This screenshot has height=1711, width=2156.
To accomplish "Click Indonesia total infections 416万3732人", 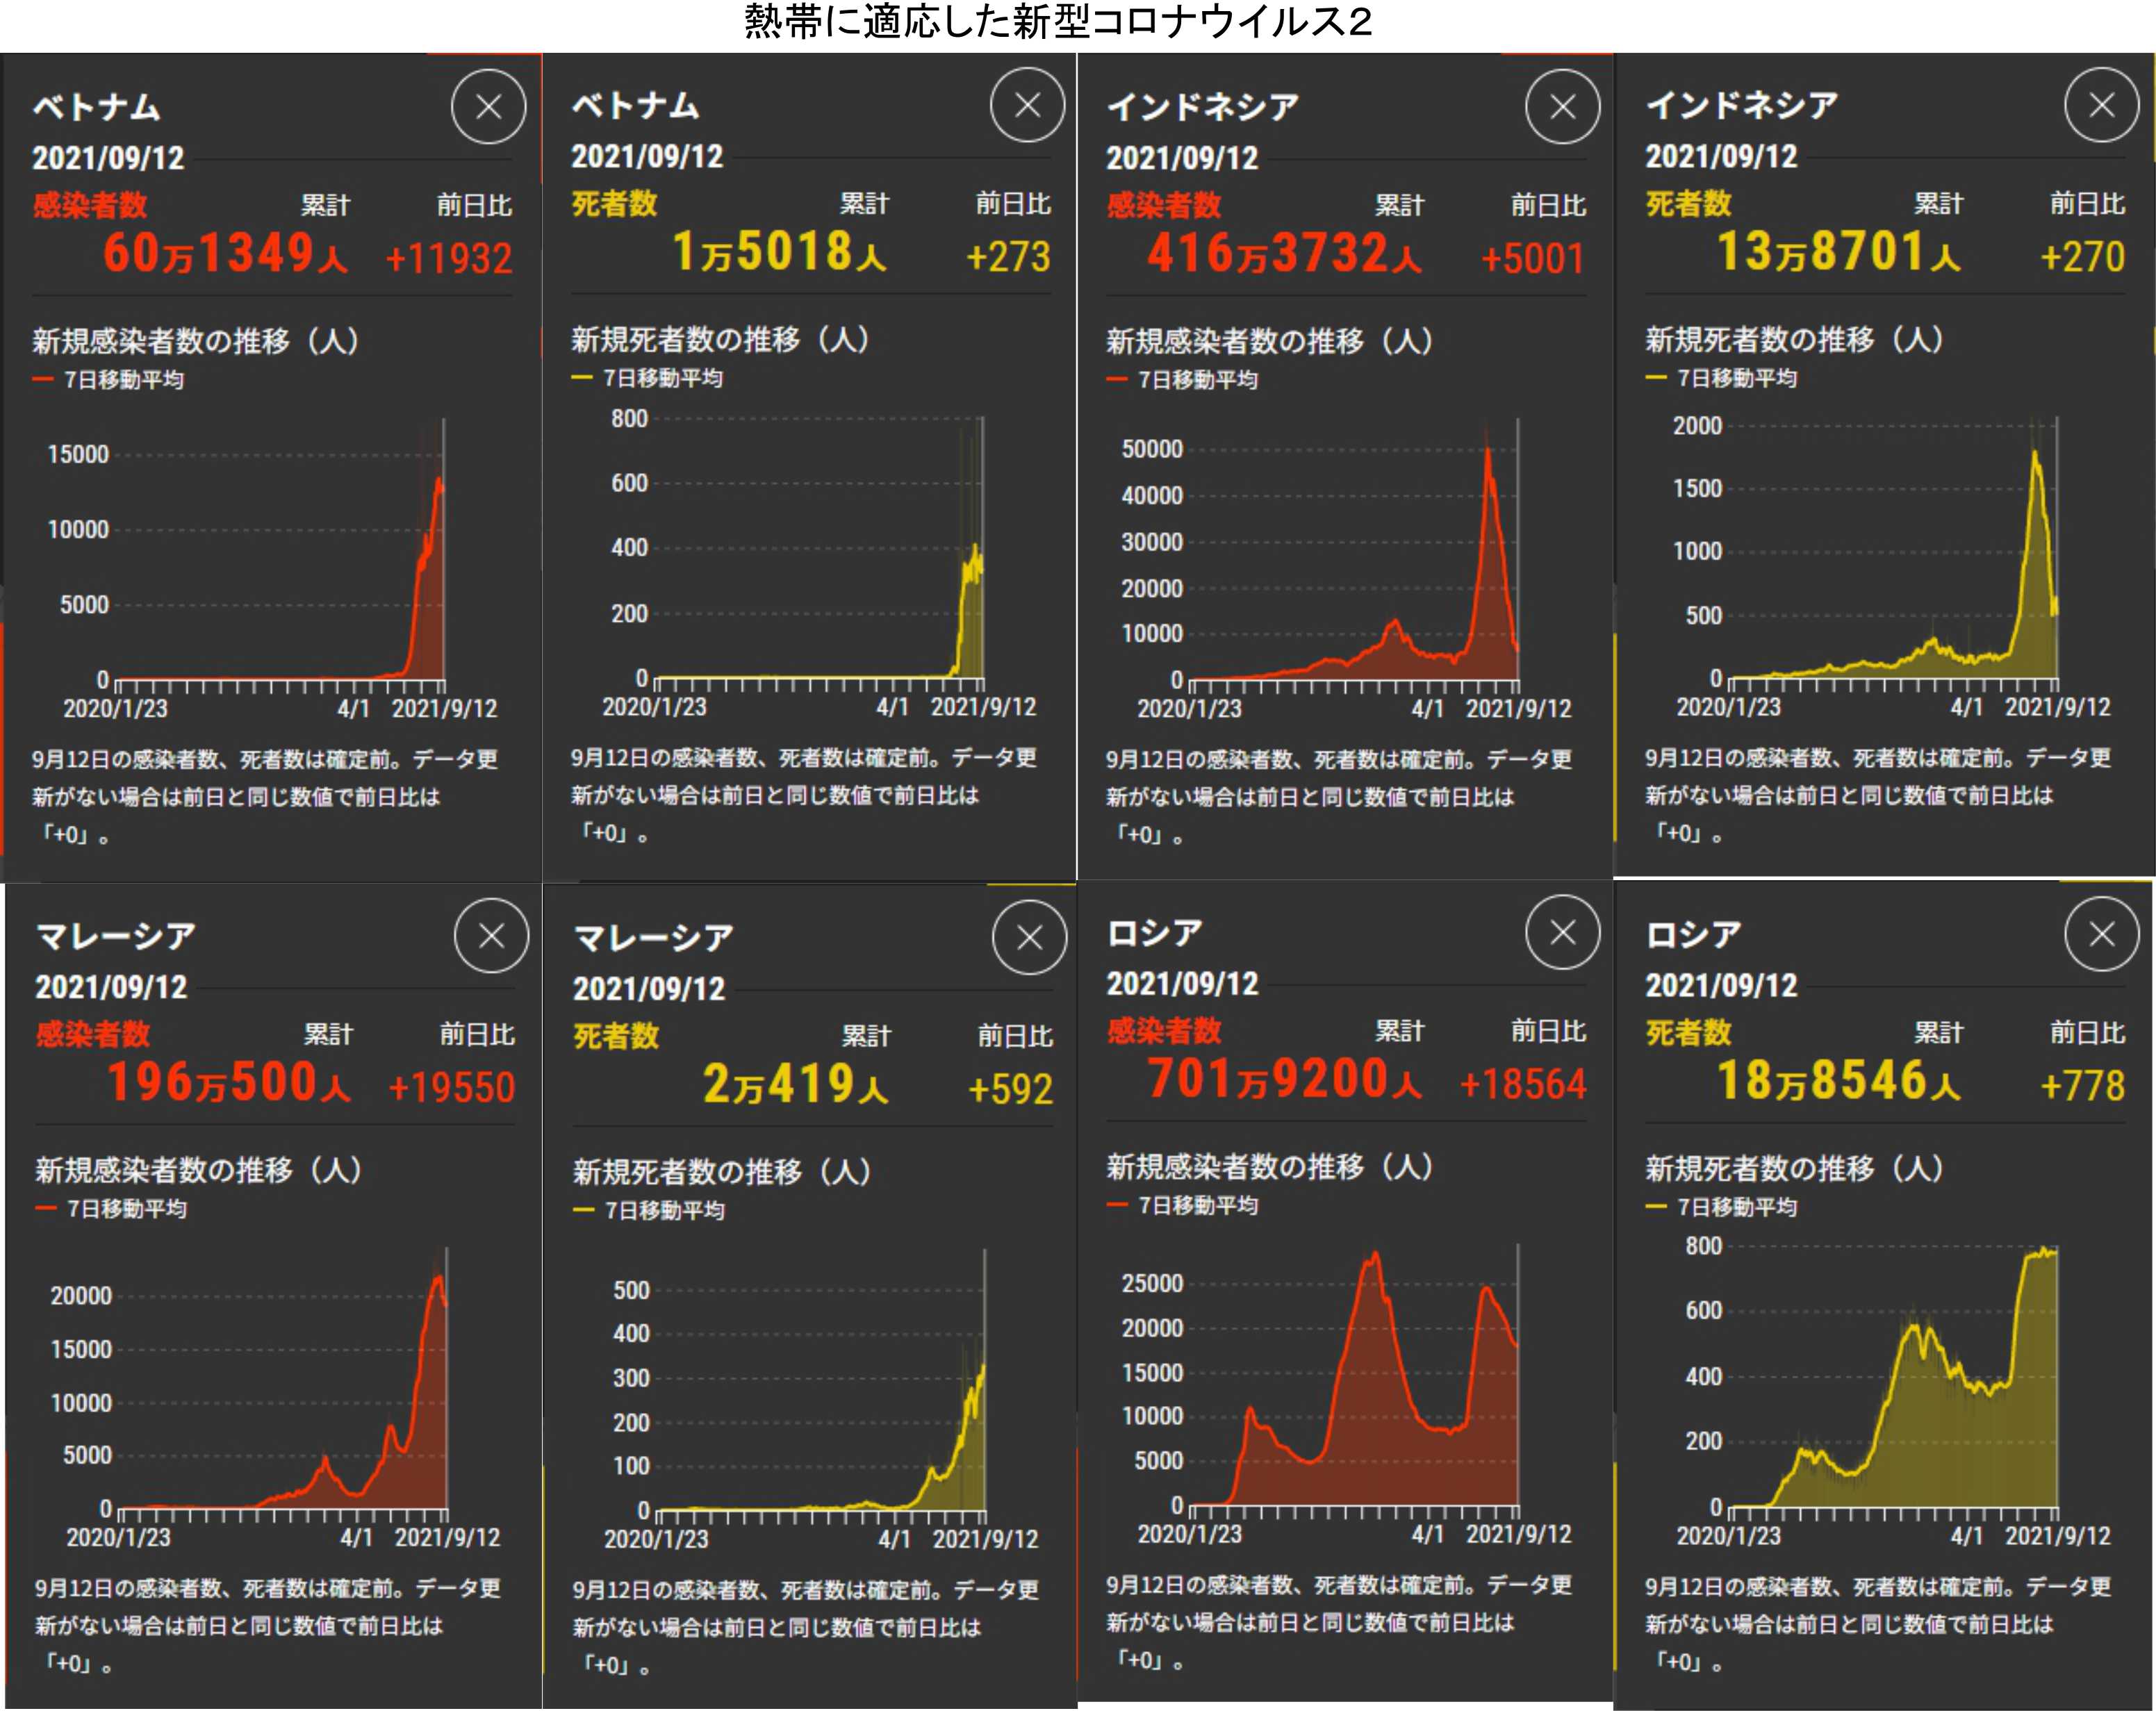I will [1284, 253].
